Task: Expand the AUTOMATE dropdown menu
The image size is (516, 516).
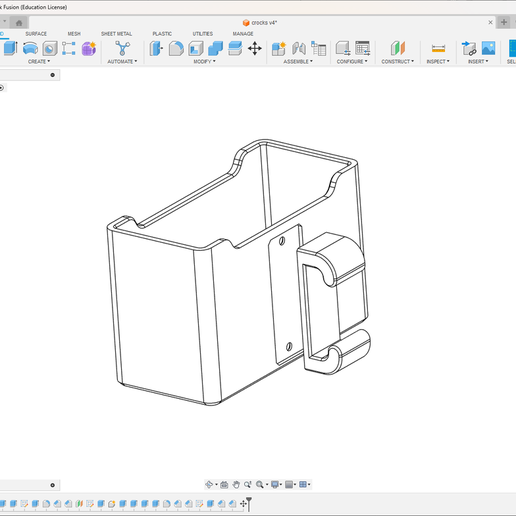Action: (x=122, y=62)
